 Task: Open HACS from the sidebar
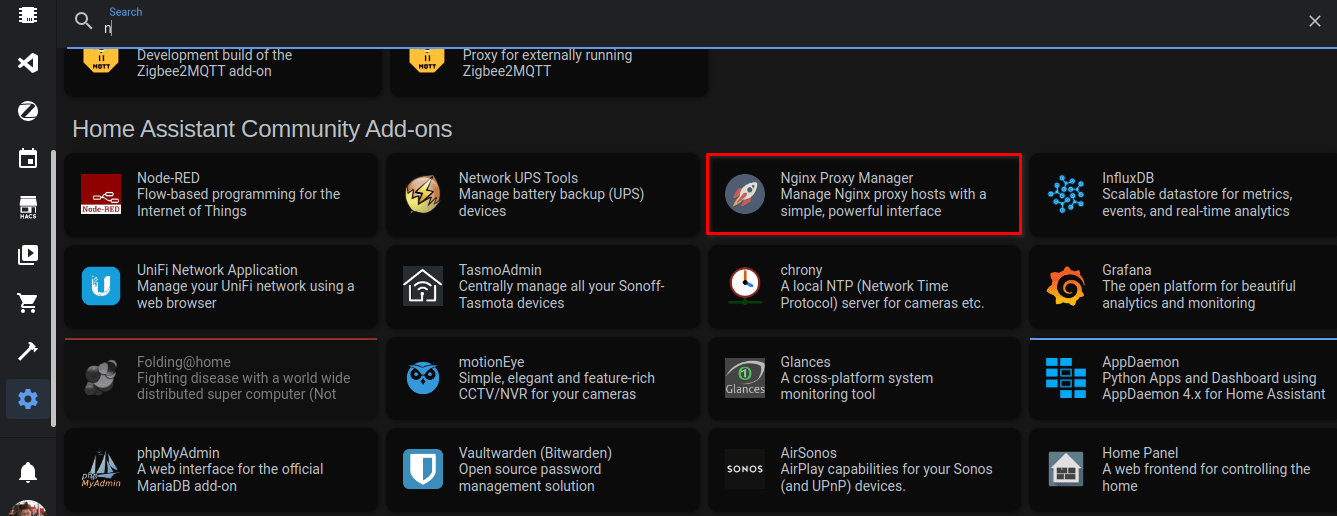[x=28, y=207]
